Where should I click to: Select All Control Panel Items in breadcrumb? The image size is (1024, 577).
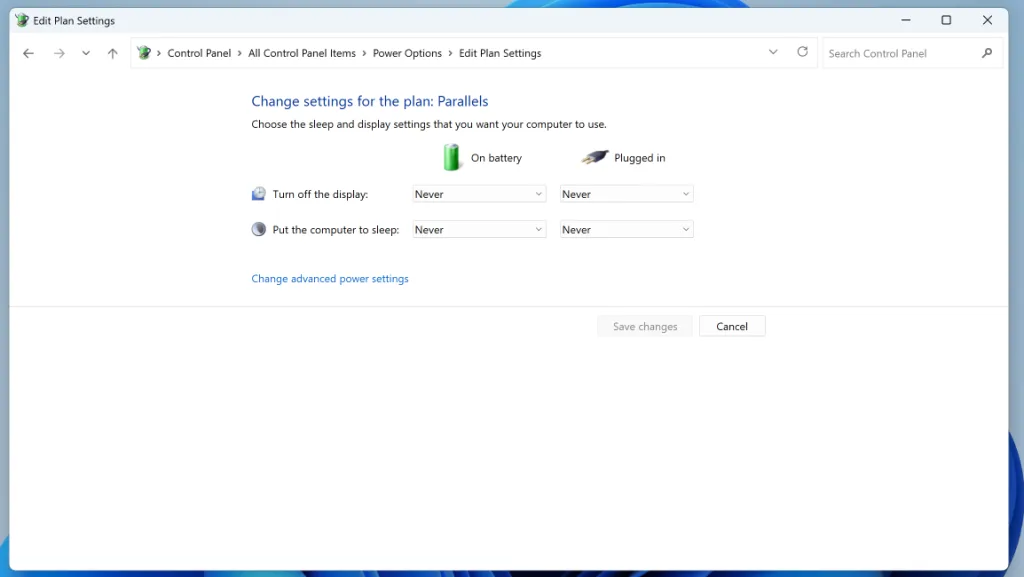tap(302, 53)
